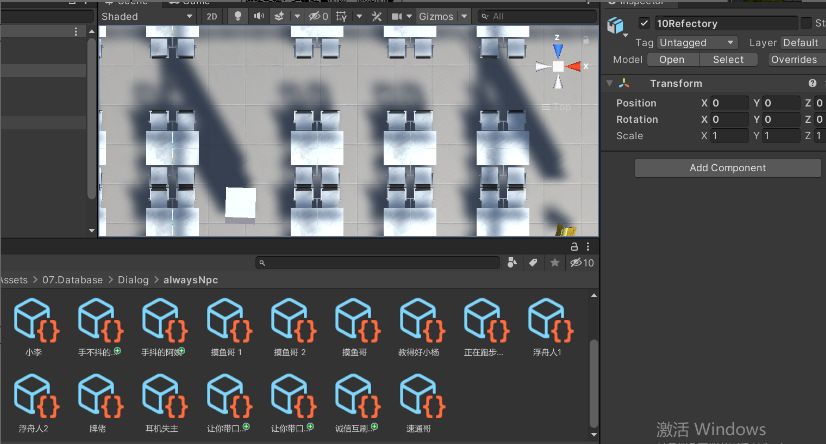826x444 pixels.
Task: Open the Tag Untagged dropdown
Action: pos(697,43)
